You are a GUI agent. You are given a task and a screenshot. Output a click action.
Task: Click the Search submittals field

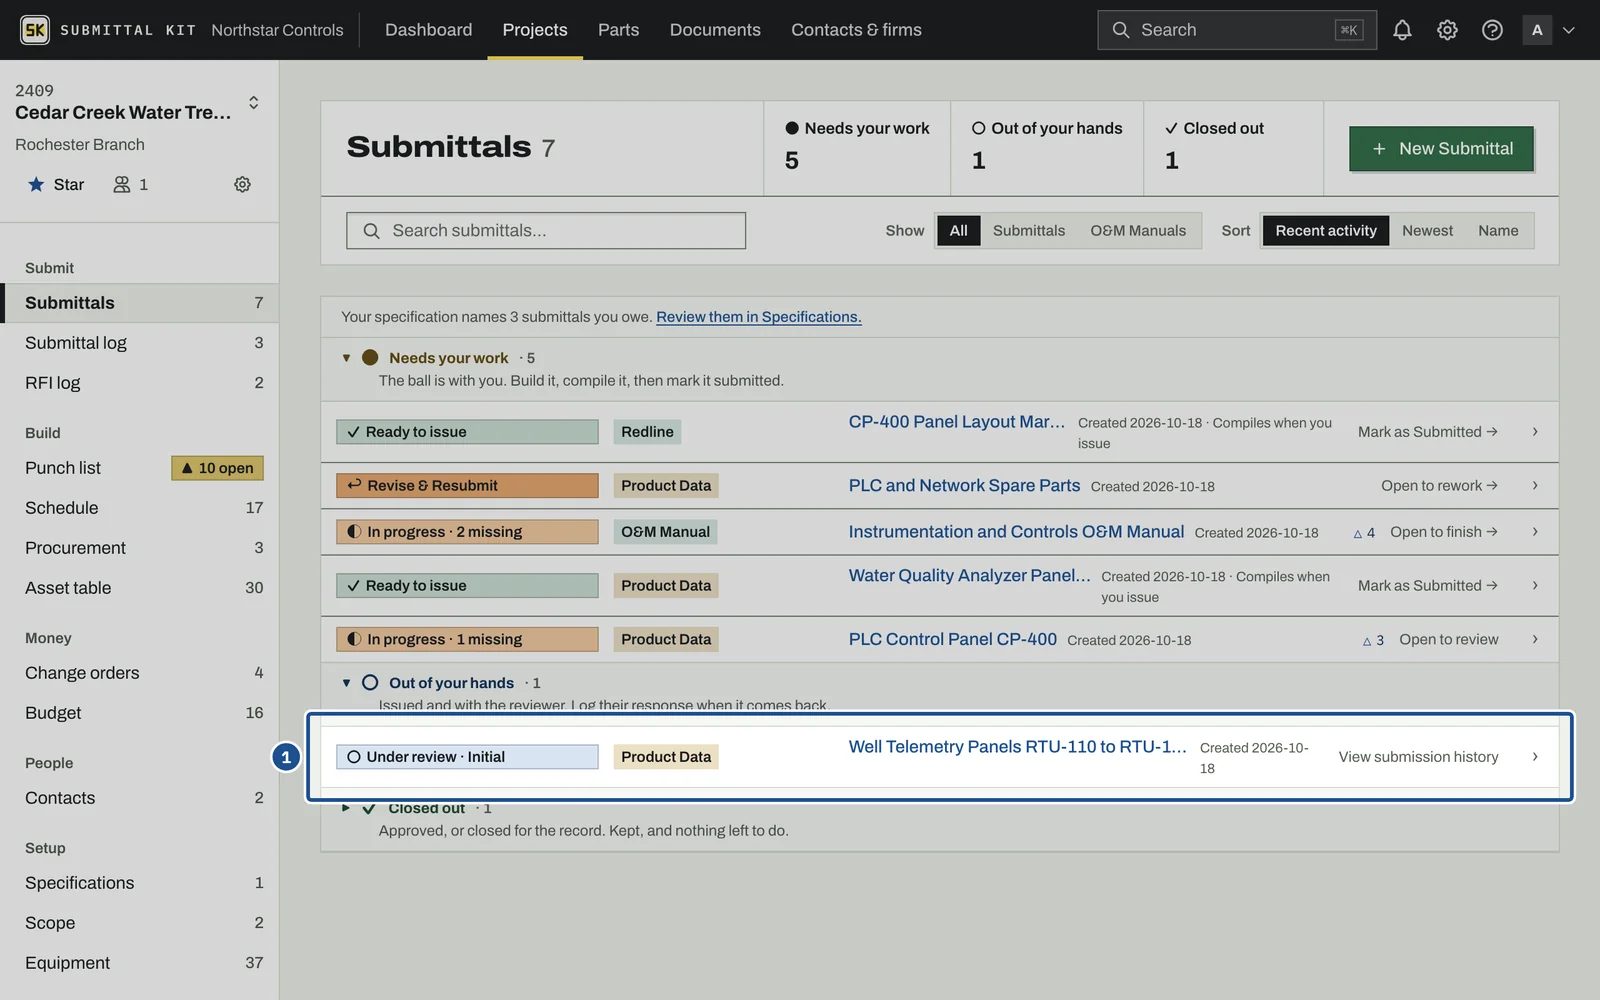tap(546, 231)
